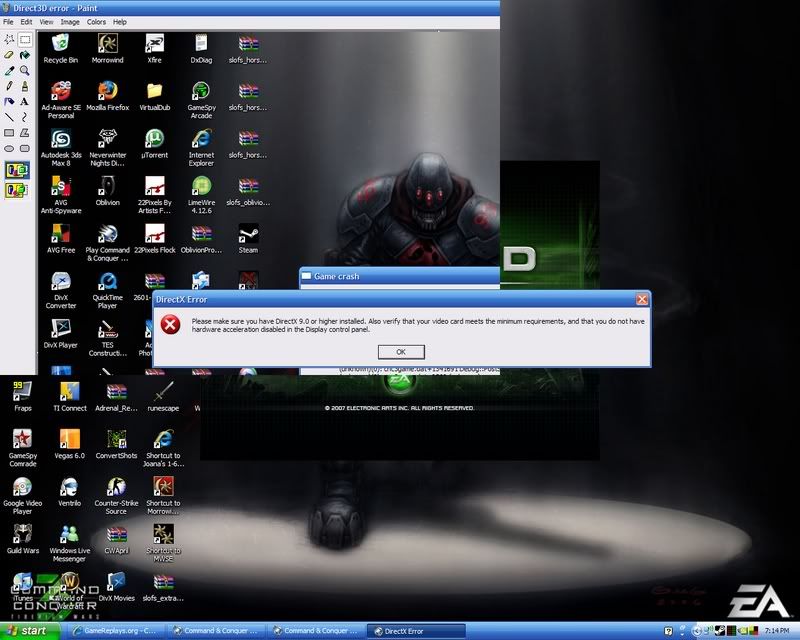This screenshot has height=640, width=800.
Task: Click the help question mark tray icon
Action: point(668,631)
